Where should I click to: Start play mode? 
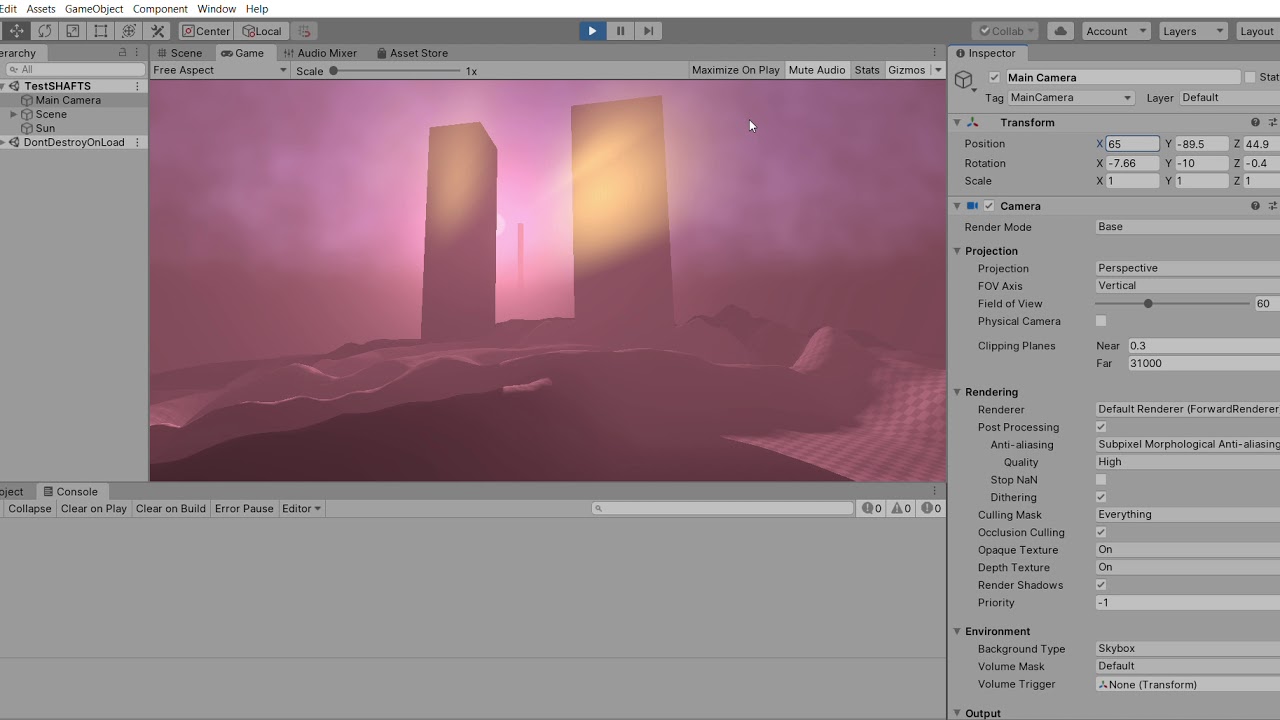pos(592,31)
